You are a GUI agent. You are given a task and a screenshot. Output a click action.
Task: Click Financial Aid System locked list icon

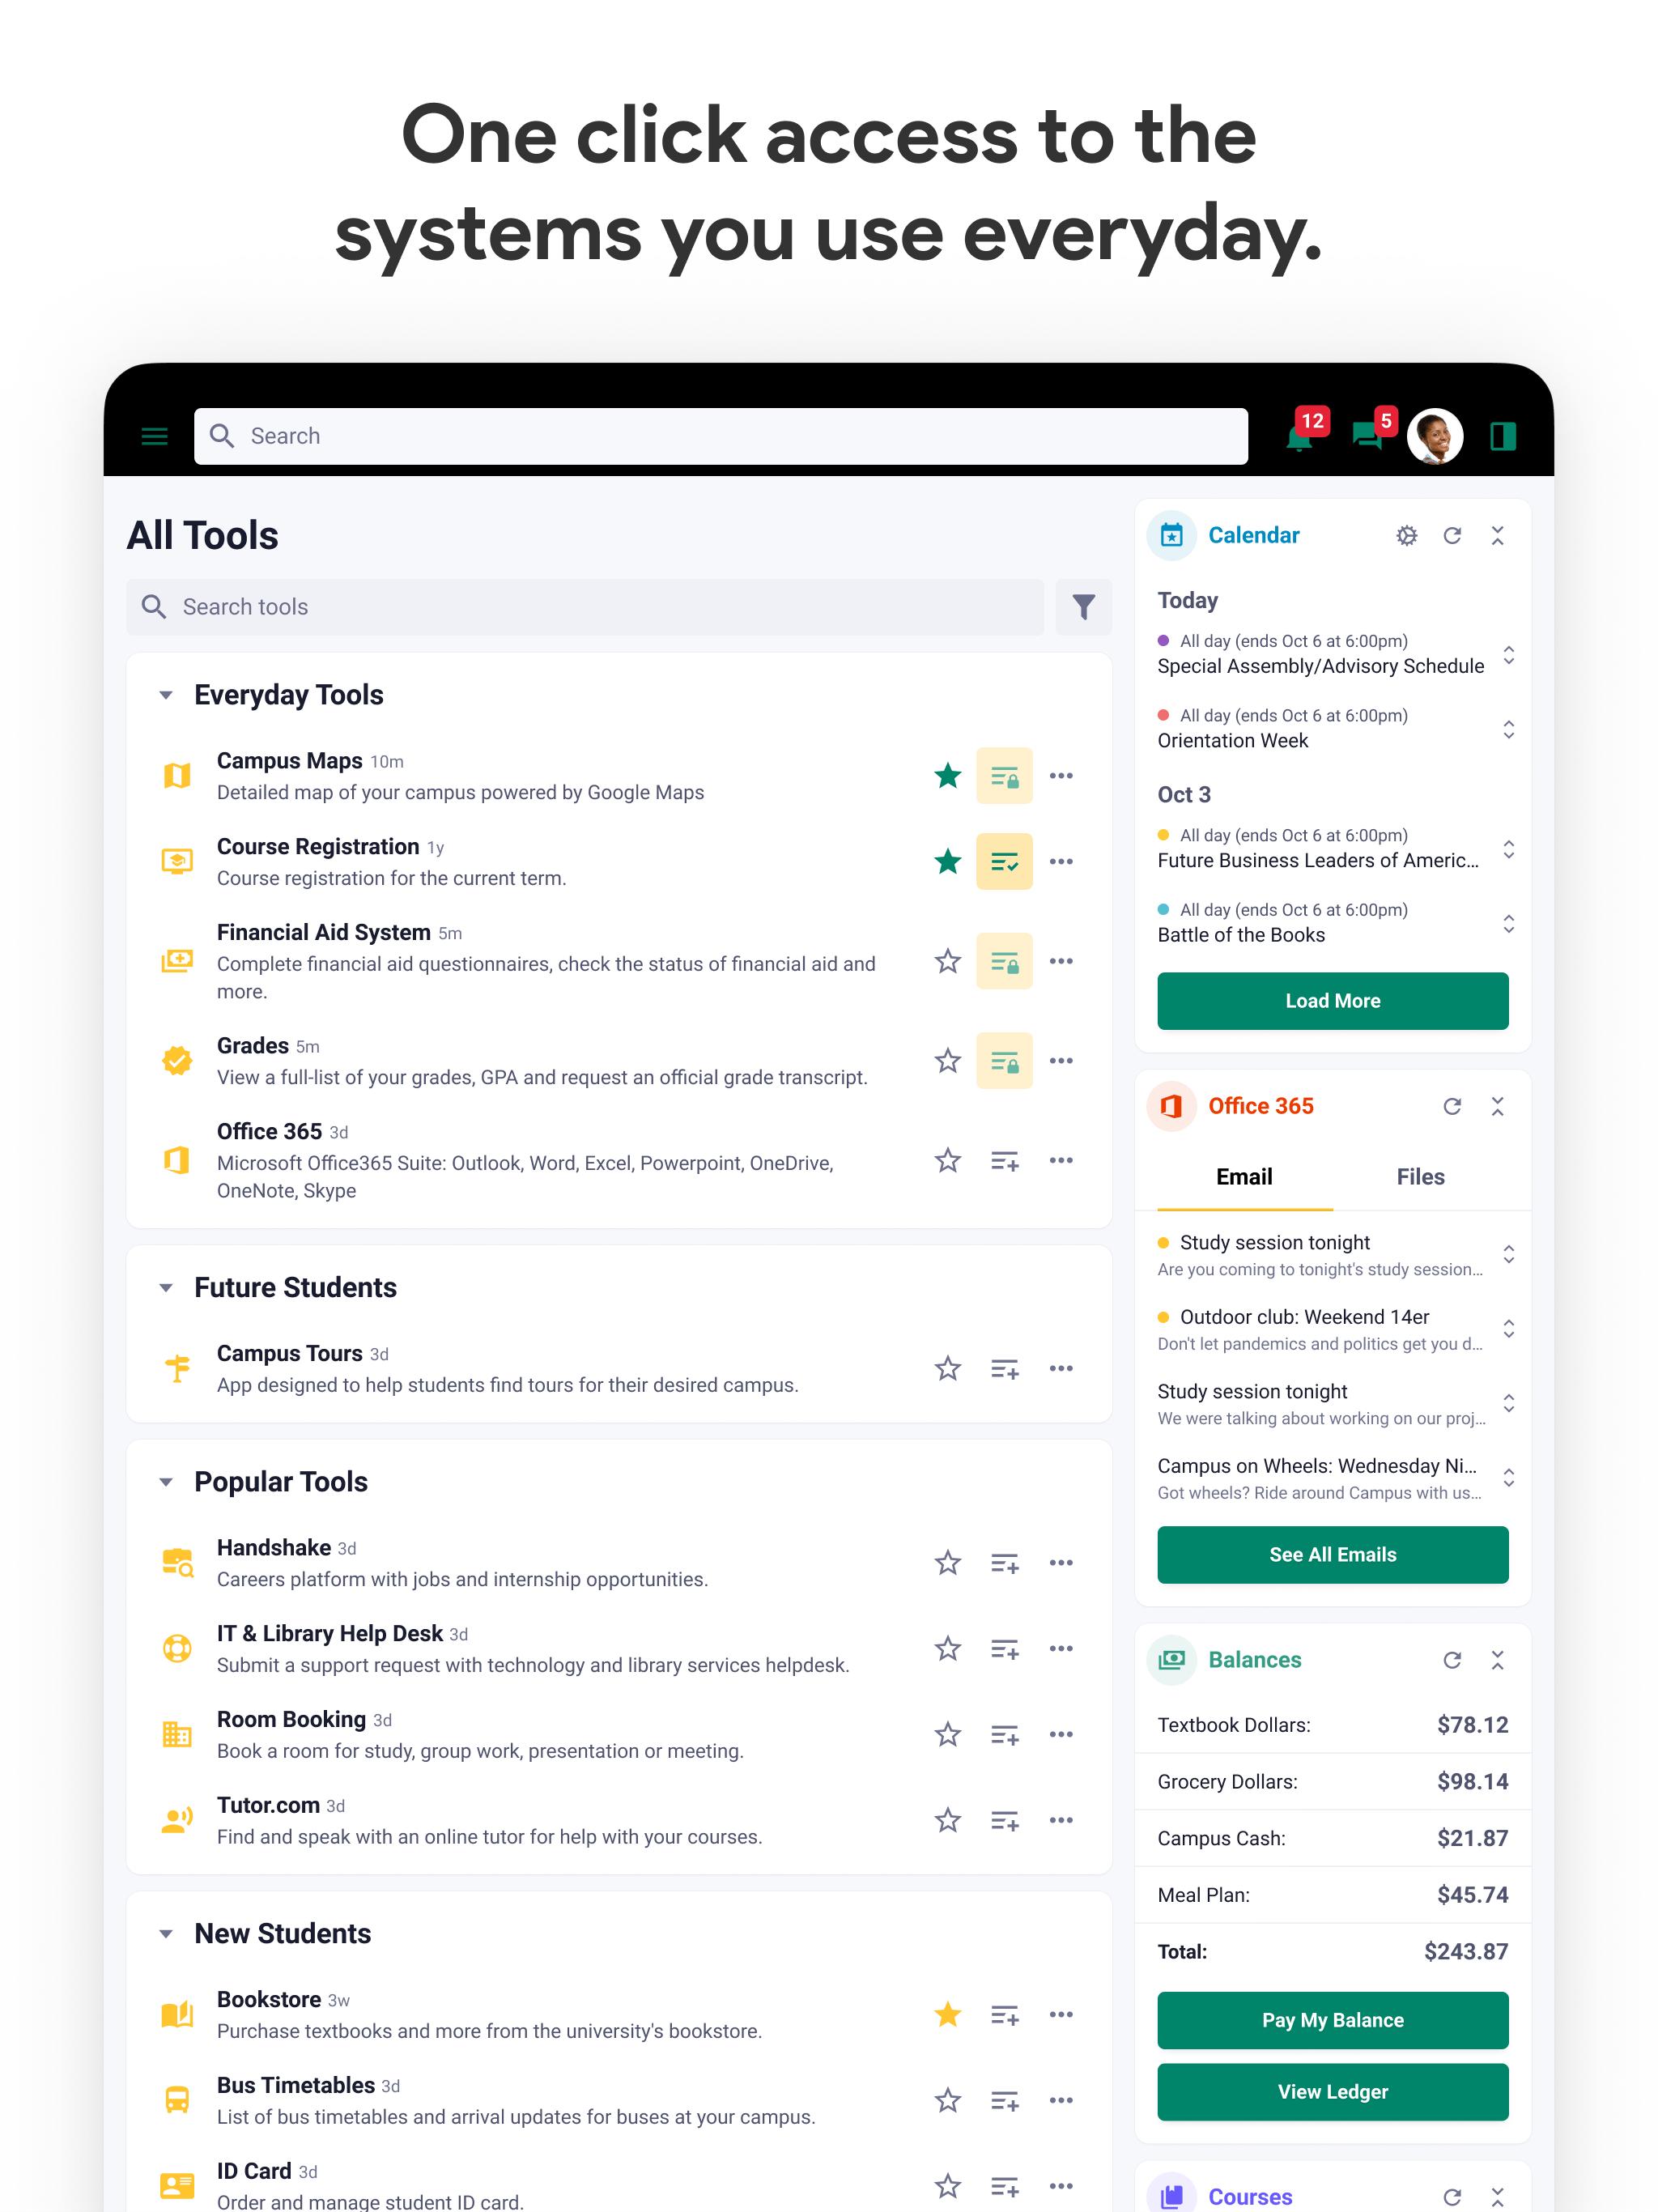click(x=1004, y=961)
